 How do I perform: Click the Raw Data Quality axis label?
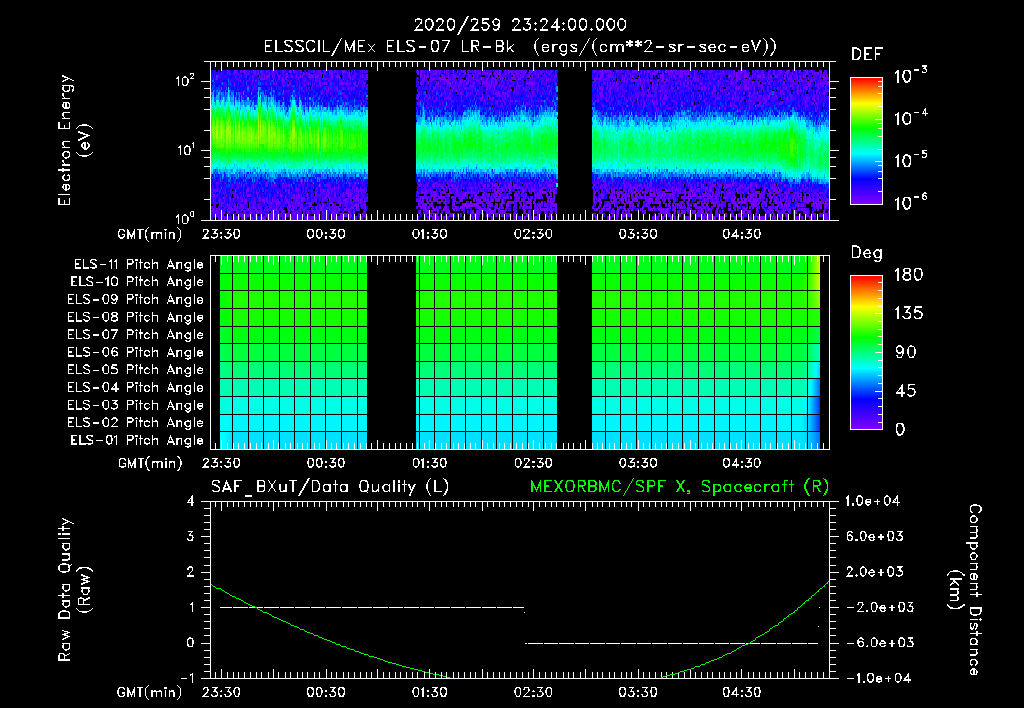pos(74,590)
